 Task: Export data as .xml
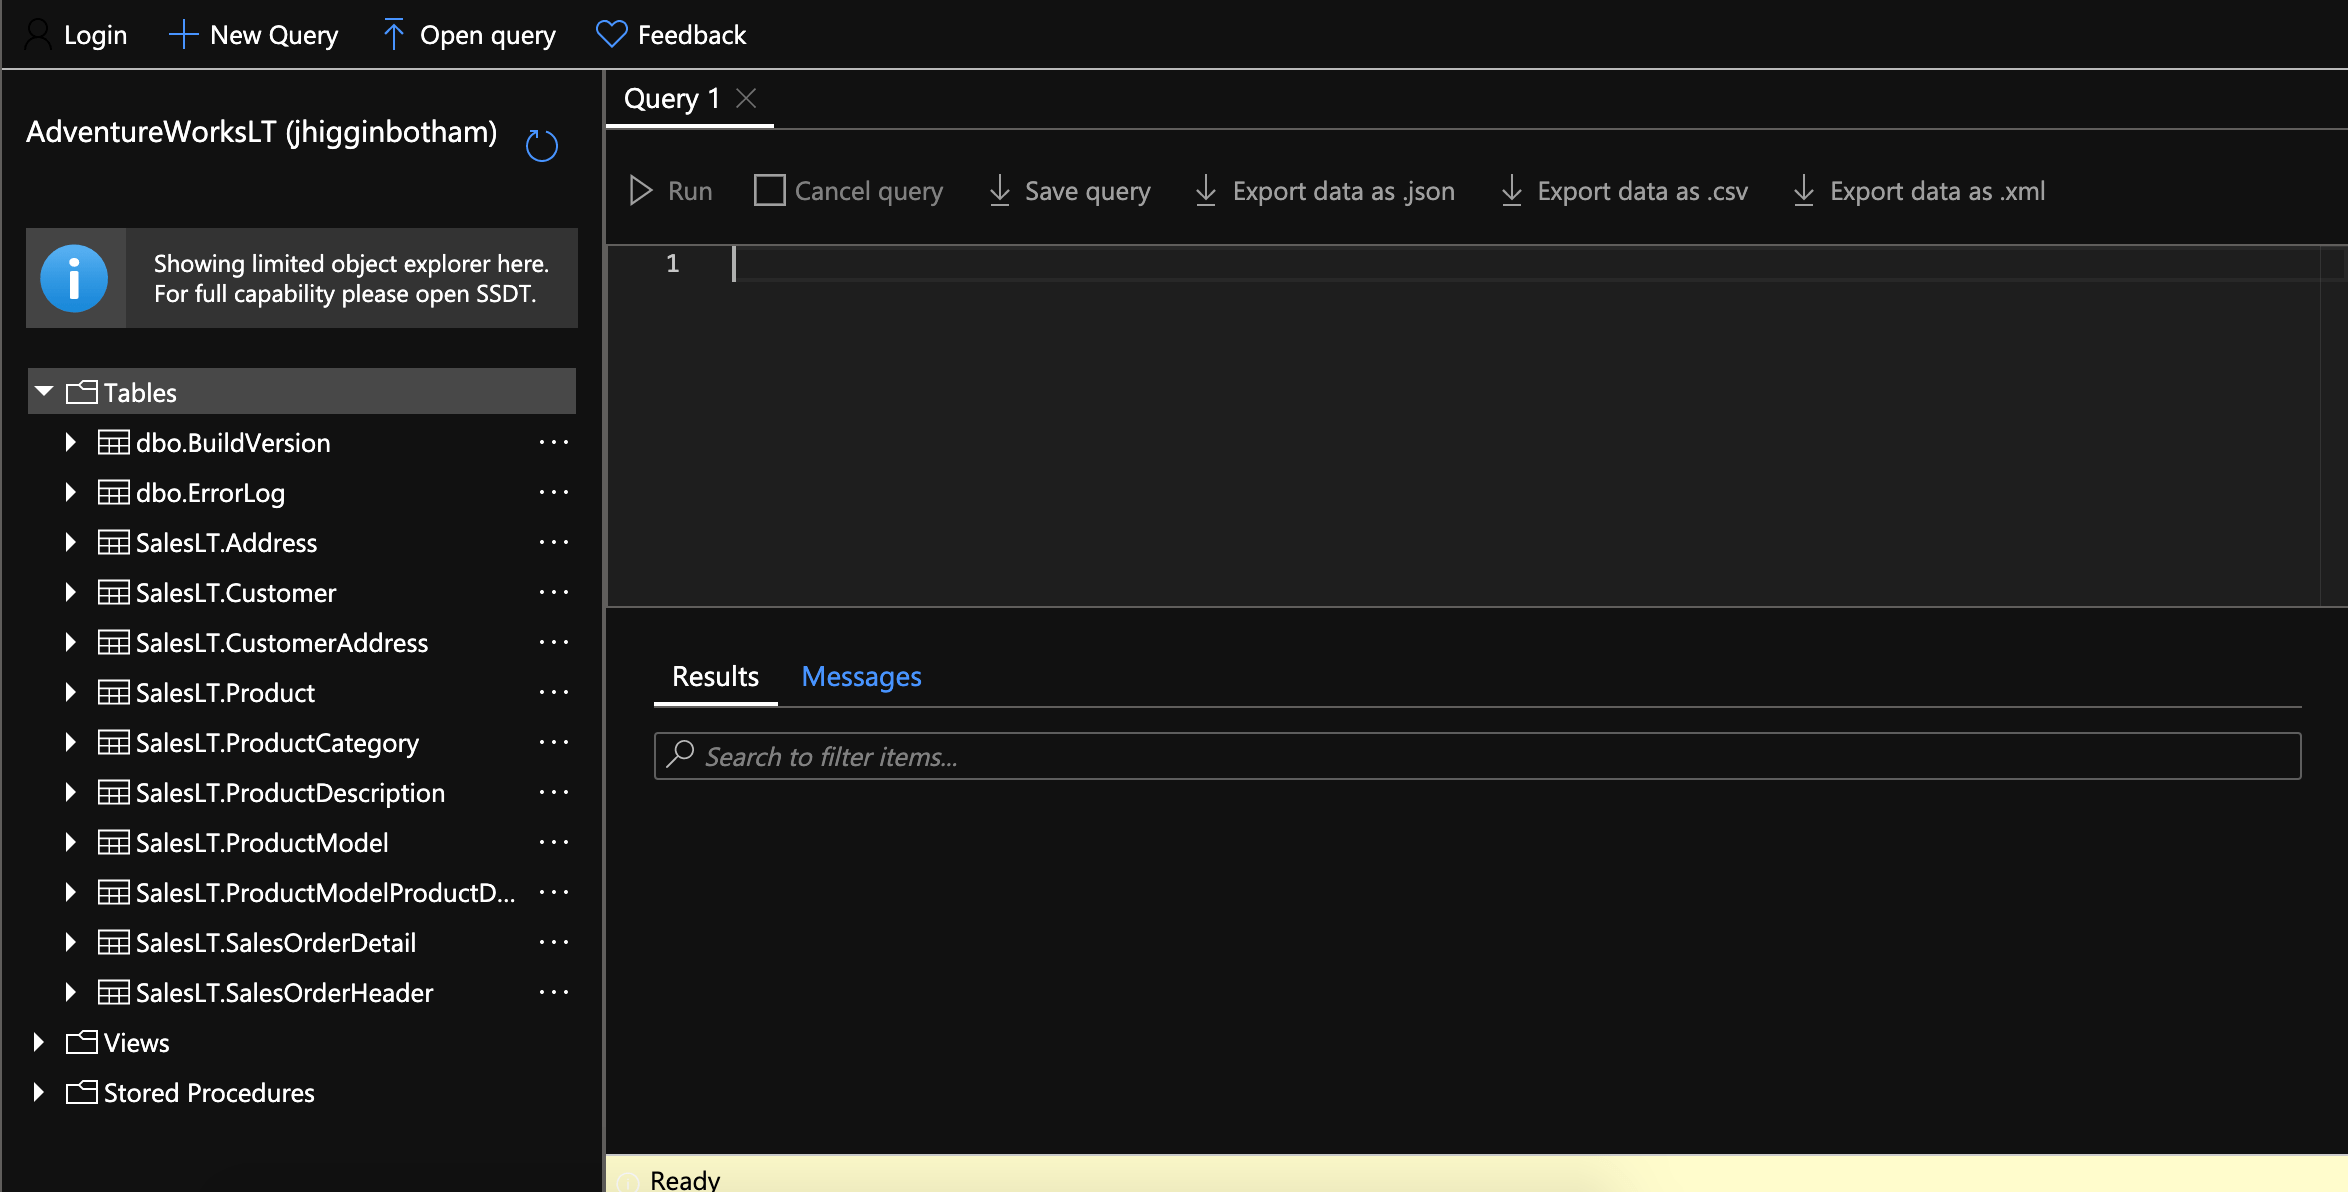(x=1918, y=191)
